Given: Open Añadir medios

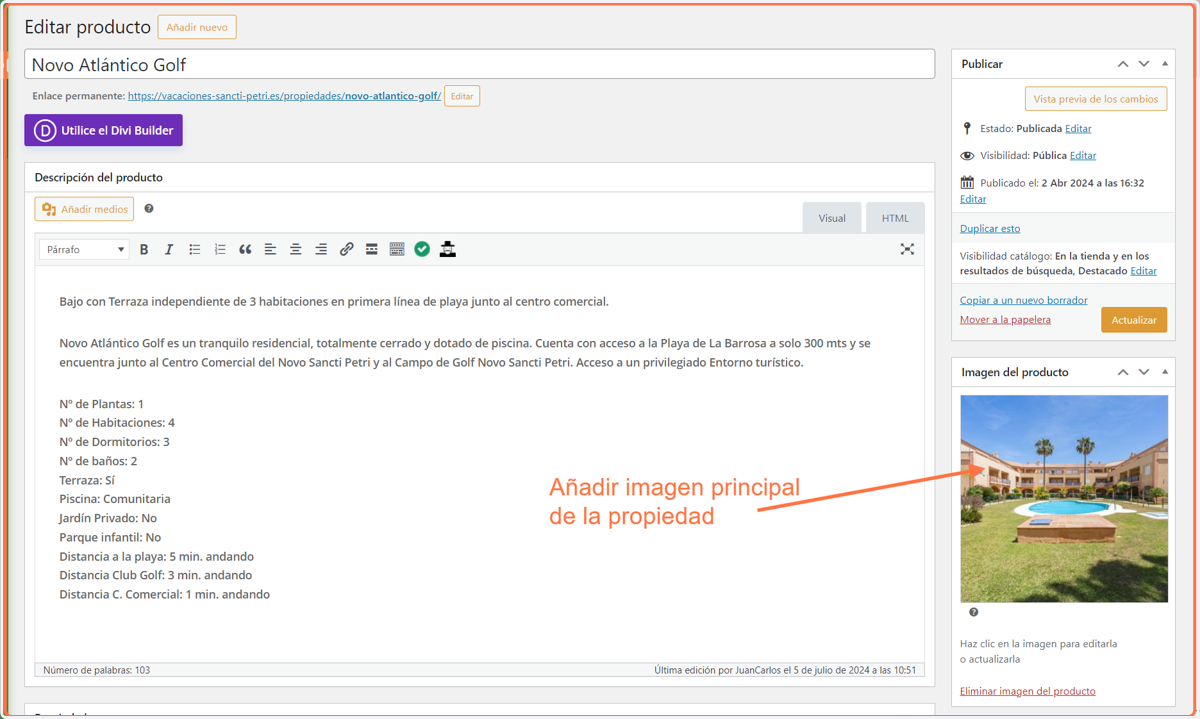Looking at the screenshot, I should coord(84,209).
